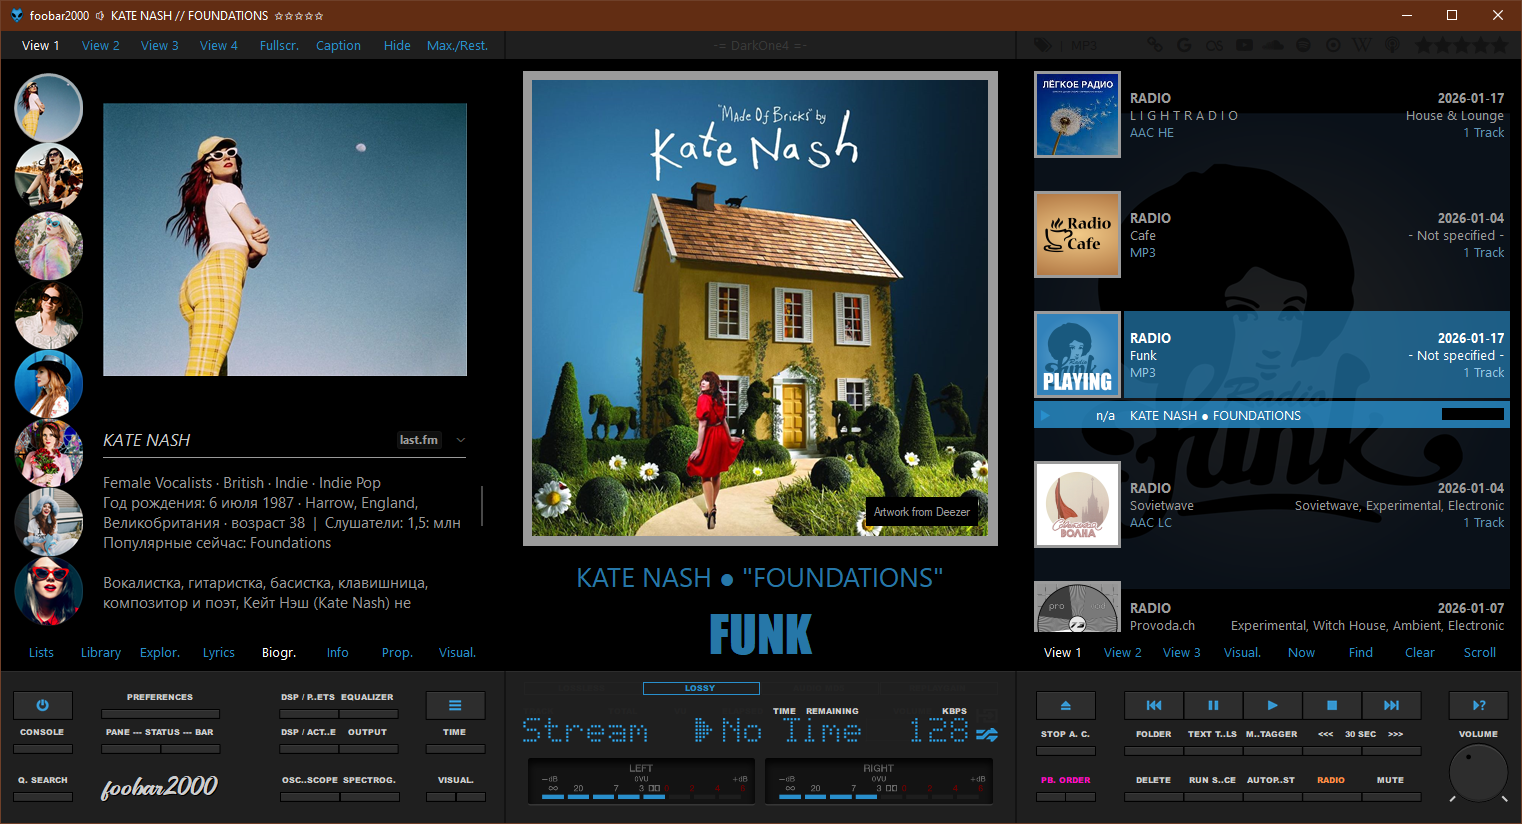Select the last round artist thumbnail with red sunglasses
The height and width of the screenshot is (824, 1522).
[x=49, y=591]
